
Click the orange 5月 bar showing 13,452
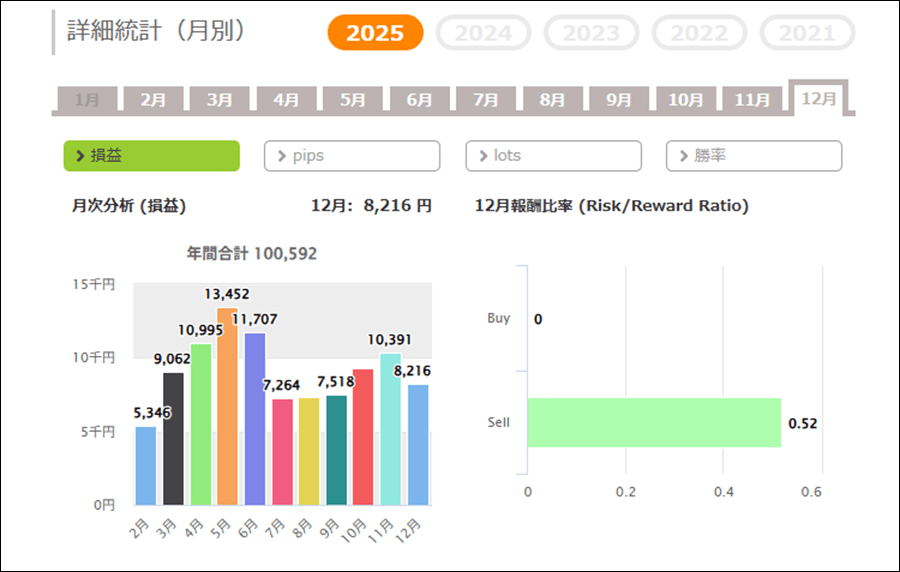[x=227, y=407]
